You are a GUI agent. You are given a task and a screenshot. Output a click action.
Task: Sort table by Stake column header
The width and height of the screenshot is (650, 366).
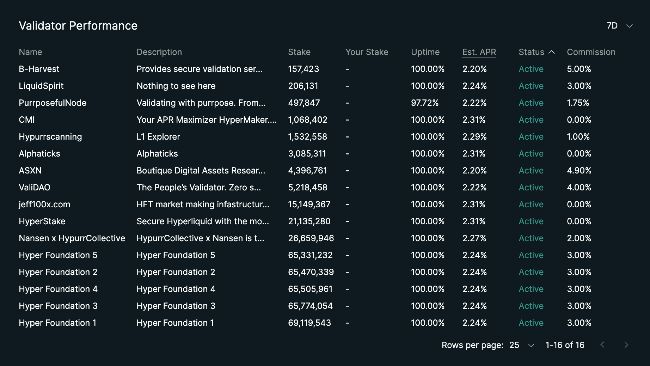pyautogui.click(x=299, y=52)
